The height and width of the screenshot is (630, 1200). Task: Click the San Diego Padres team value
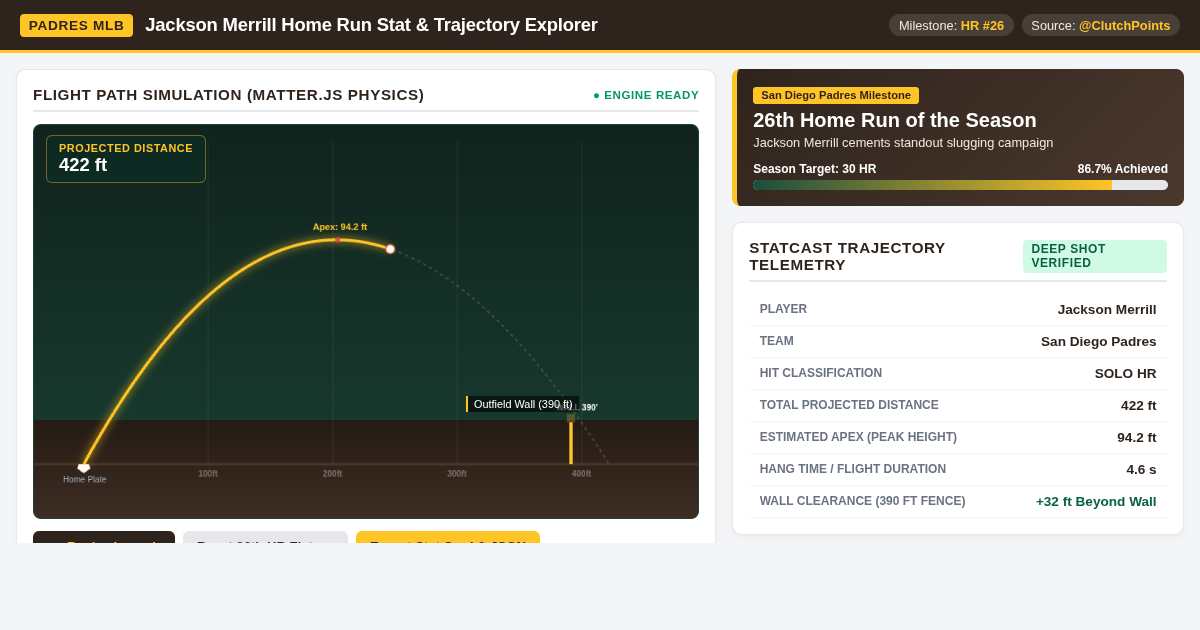click(1099, 342)
